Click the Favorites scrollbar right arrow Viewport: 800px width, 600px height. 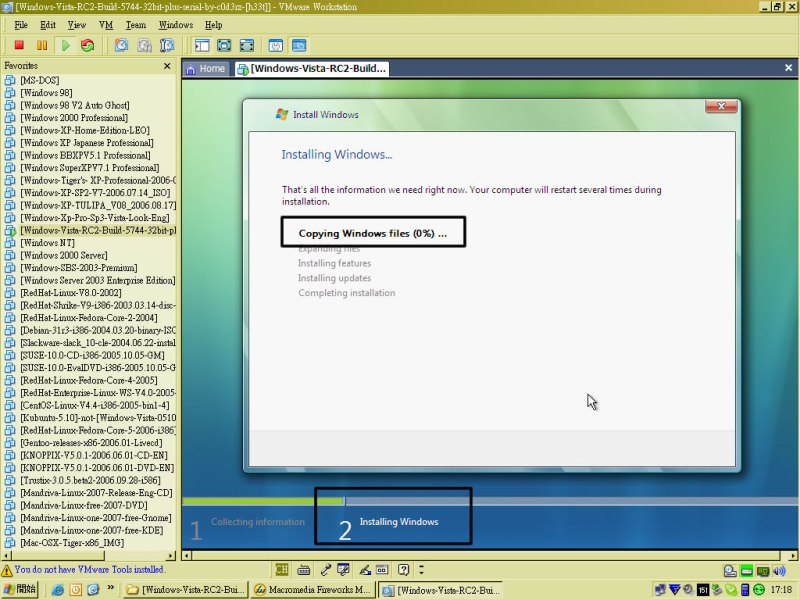coord(171,555)
